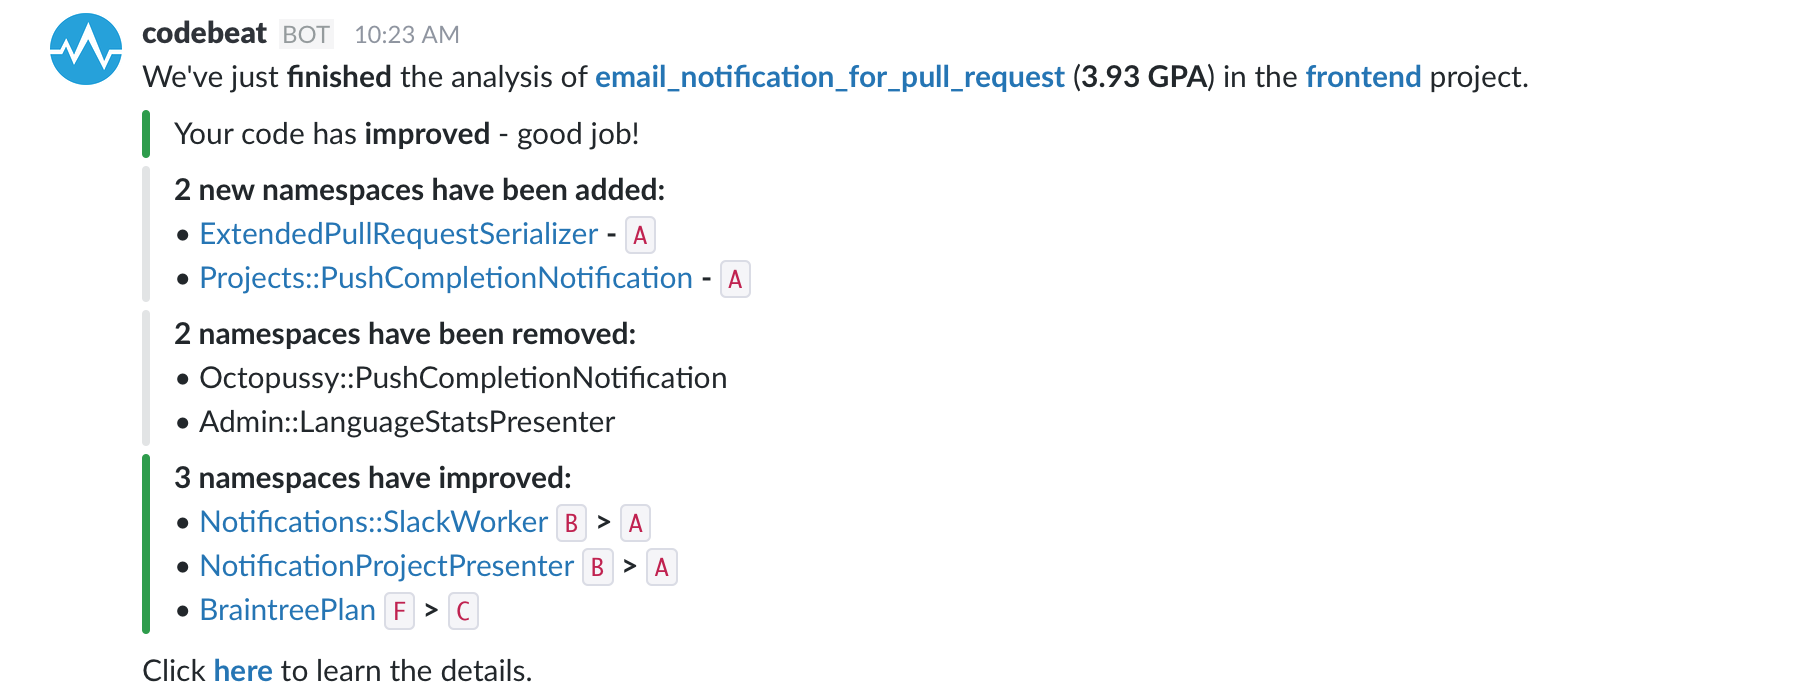Click the F grade badge beside BraintreePlan
Image resolution: width=1800 pixels, height=696 pixels.
[x=399, y=611]
